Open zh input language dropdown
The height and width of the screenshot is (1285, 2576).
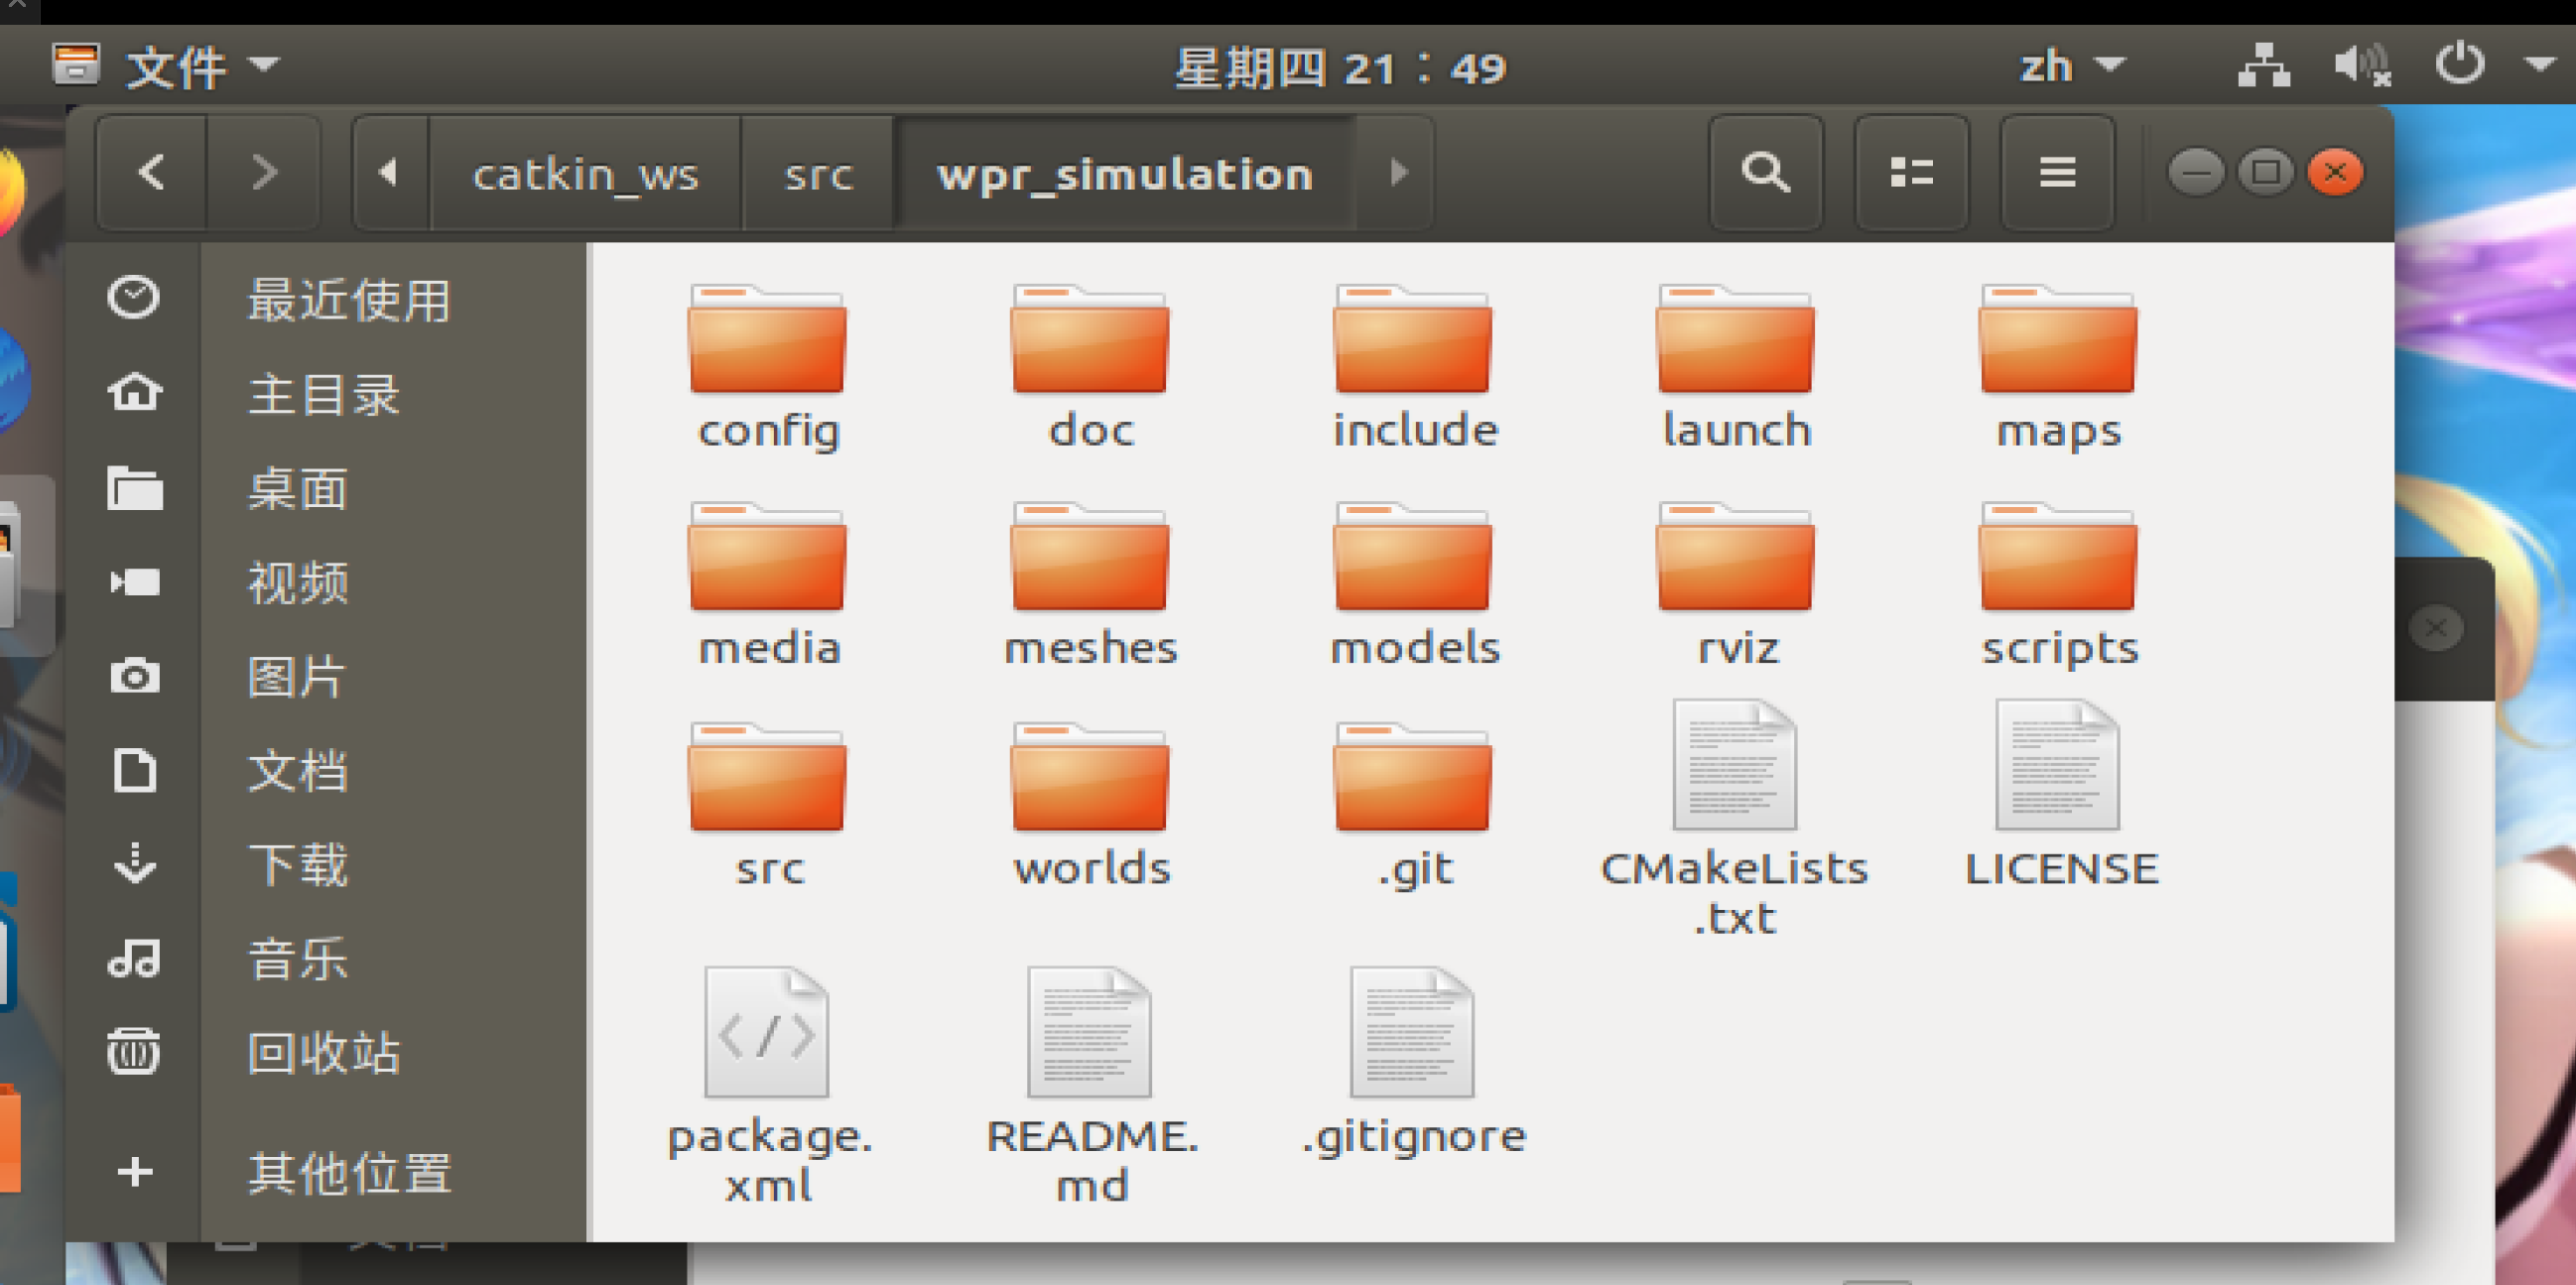pyautogui.click(x=2069, y=66)
